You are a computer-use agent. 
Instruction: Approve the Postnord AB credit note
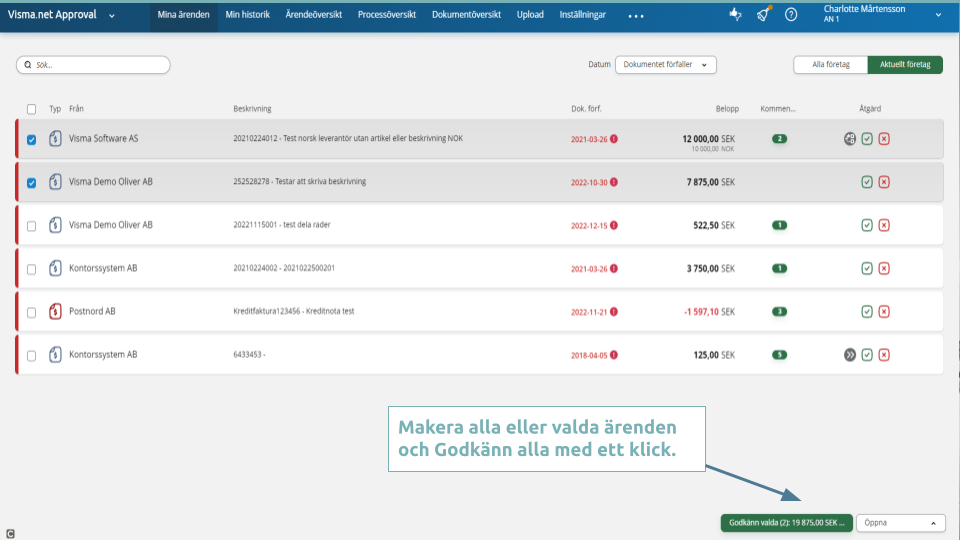[x=867, y=312]
